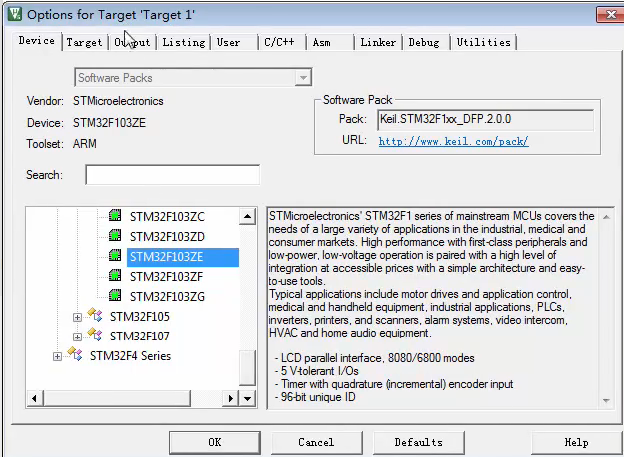Select STM32F103ZF in device tree
624x457 pixels.
[x=166, y=277]
